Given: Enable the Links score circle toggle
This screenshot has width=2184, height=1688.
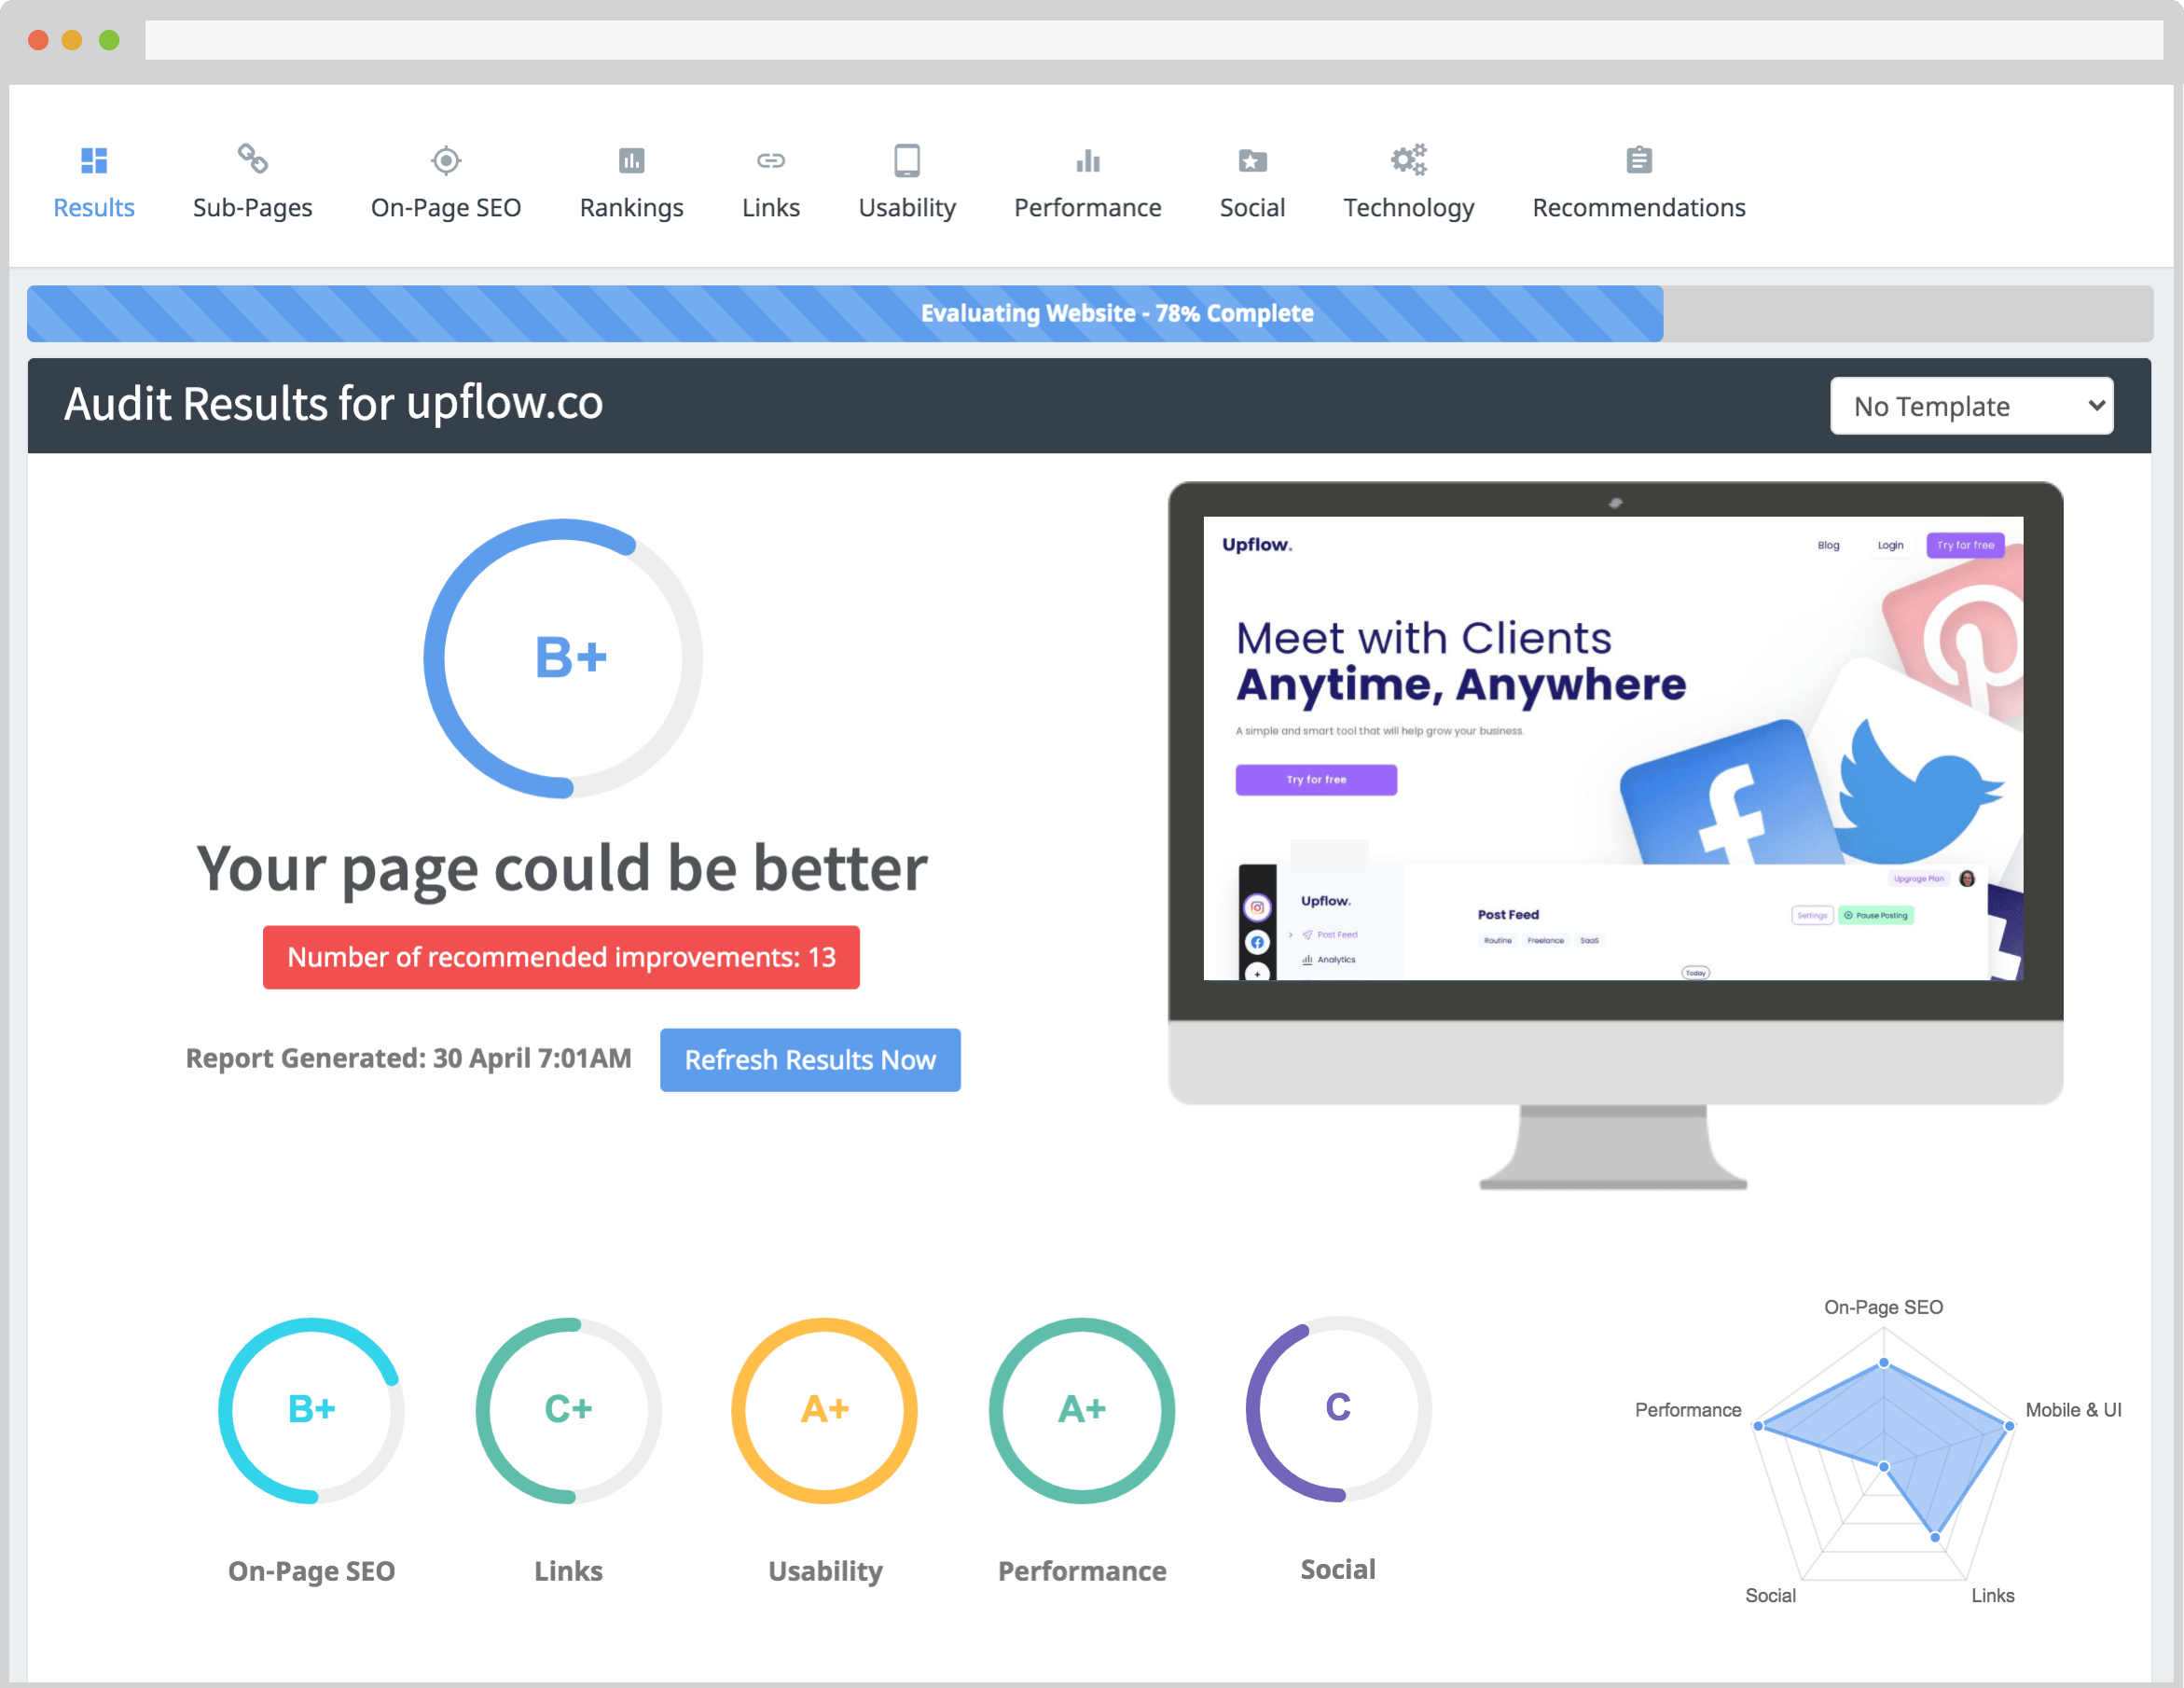Looking at the screenshot, I should 565,1411.
